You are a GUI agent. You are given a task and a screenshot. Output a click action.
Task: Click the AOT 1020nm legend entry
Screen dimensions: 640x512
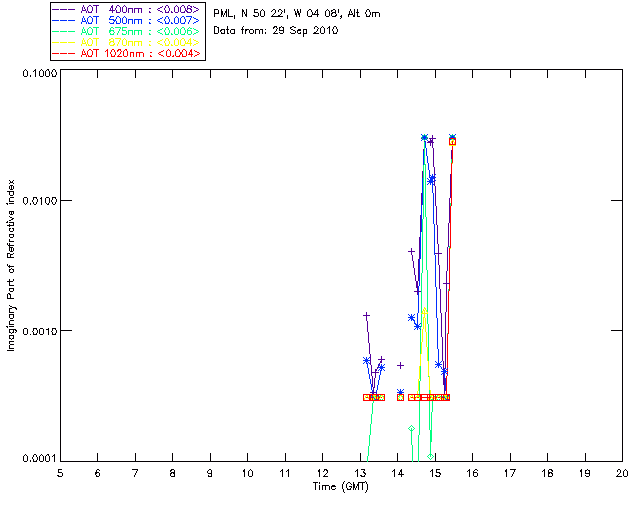point(126,53)
